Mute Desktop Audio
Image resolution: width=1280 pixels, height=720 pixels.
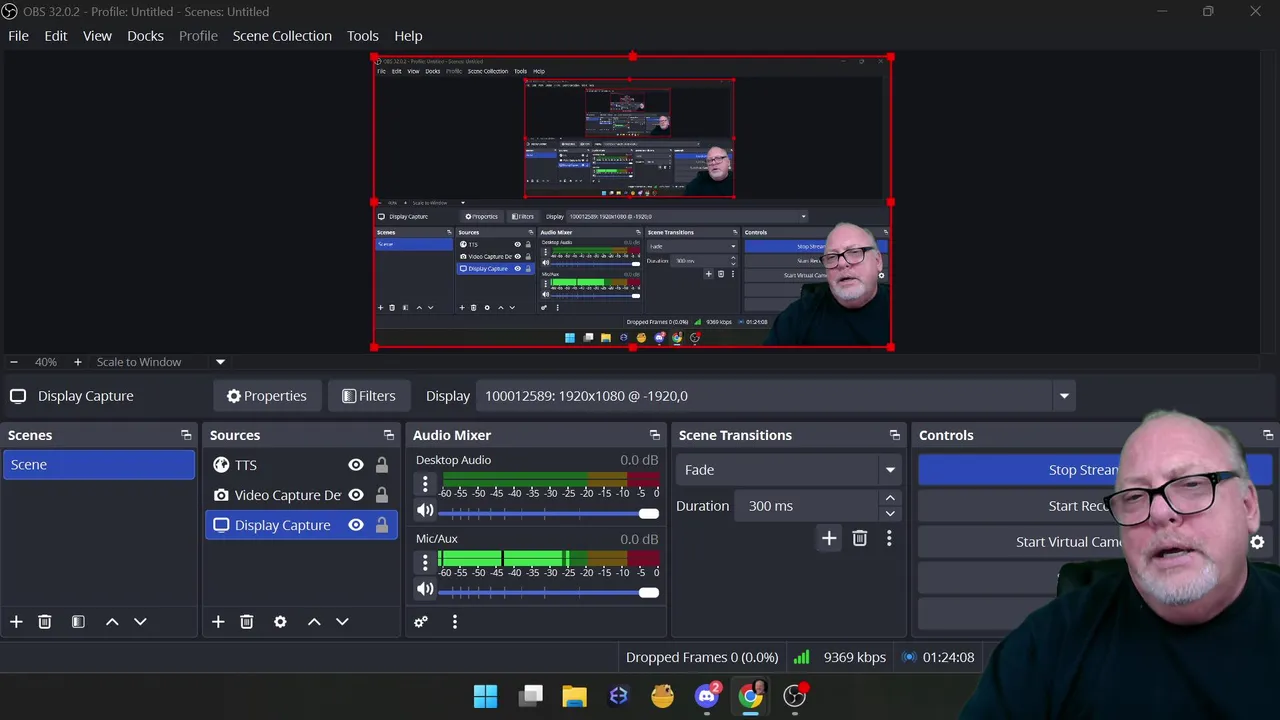click(x=425, y=511)
